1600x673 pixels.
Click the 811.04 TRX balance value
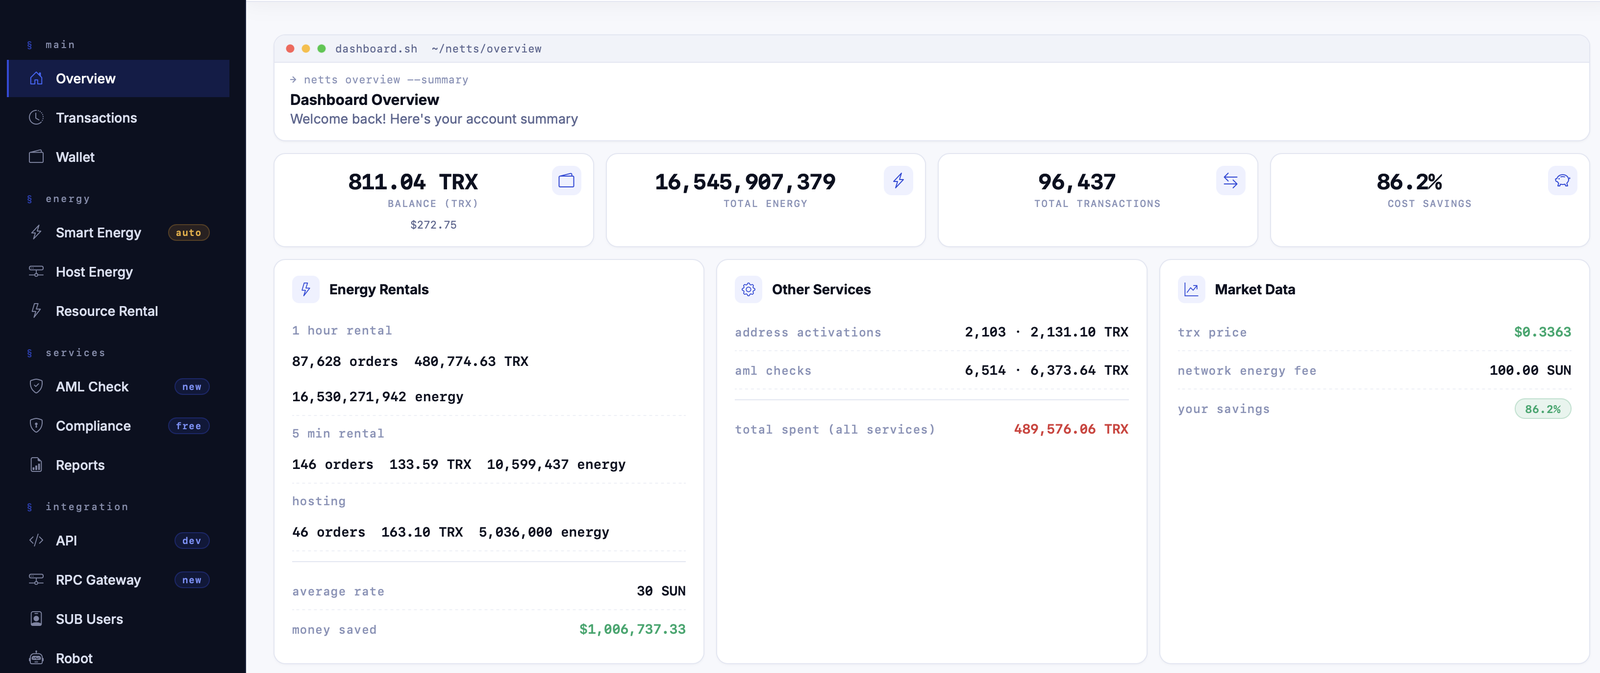(x=413, y=182)
